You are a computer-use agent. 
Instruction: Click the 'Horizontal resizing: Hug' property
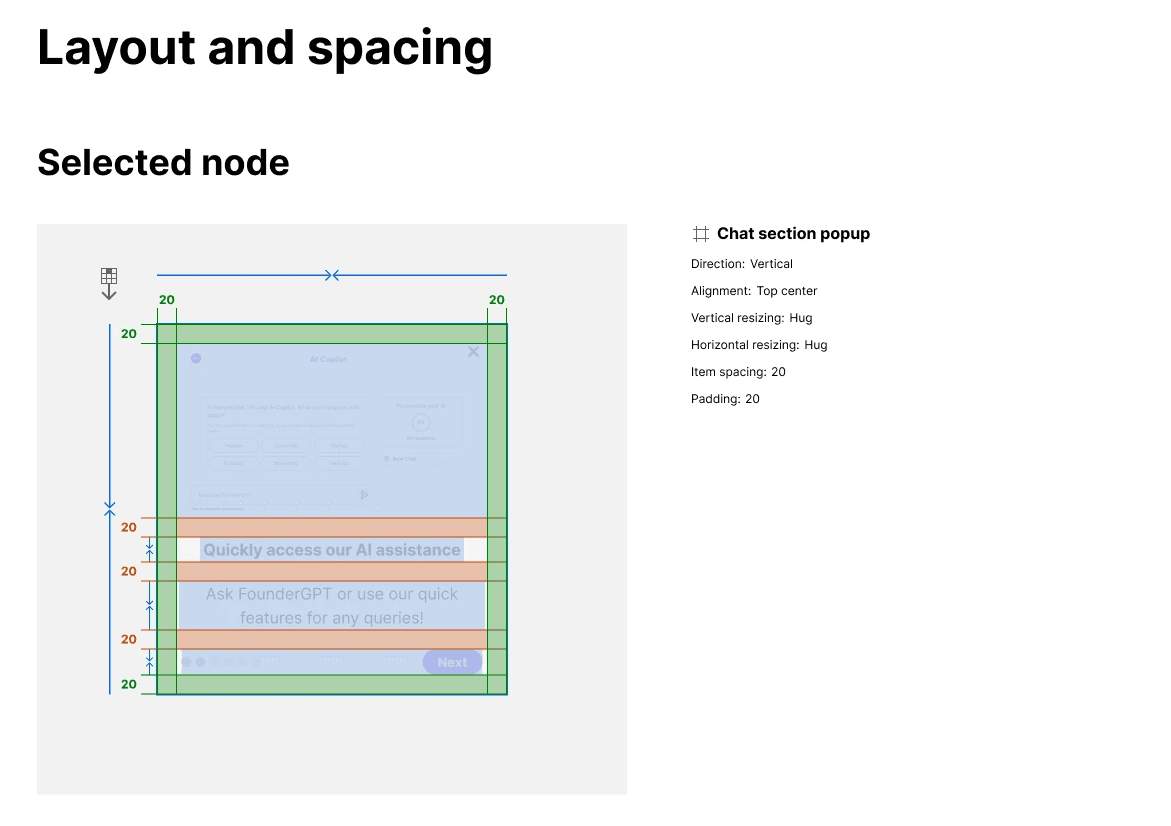point(759,344)
